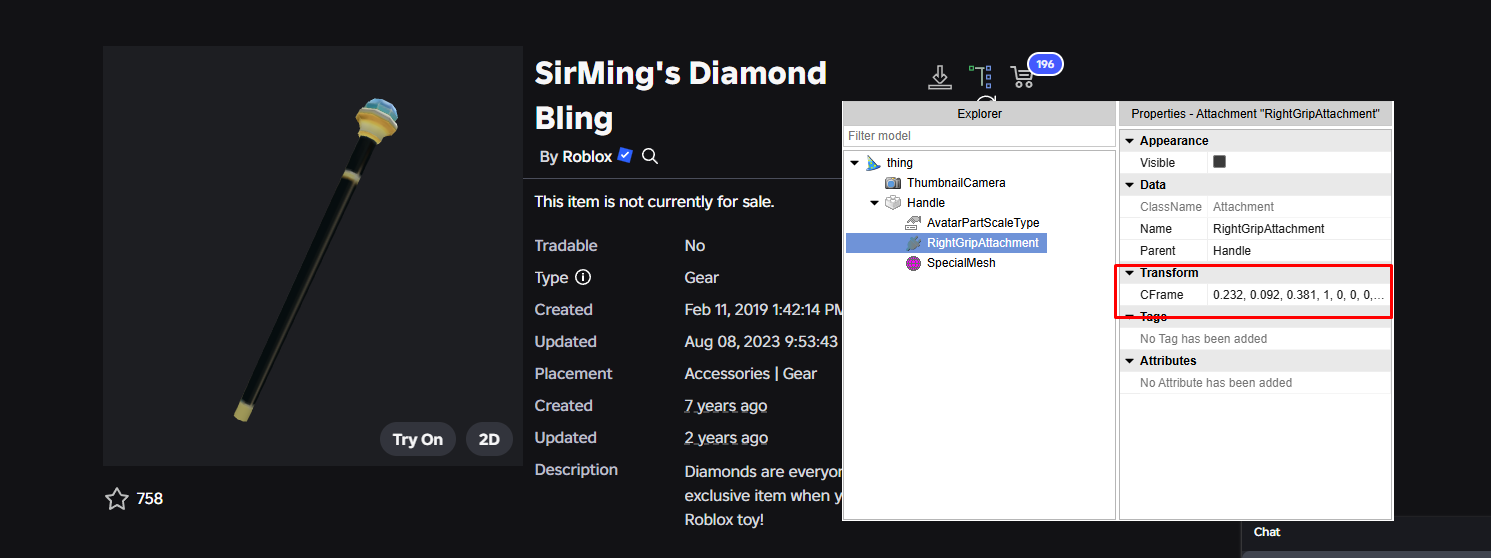Screen dimensions: 1491x558
Task: Click 'No Attribute has been added' text
Action: (x=1216, y=383)
